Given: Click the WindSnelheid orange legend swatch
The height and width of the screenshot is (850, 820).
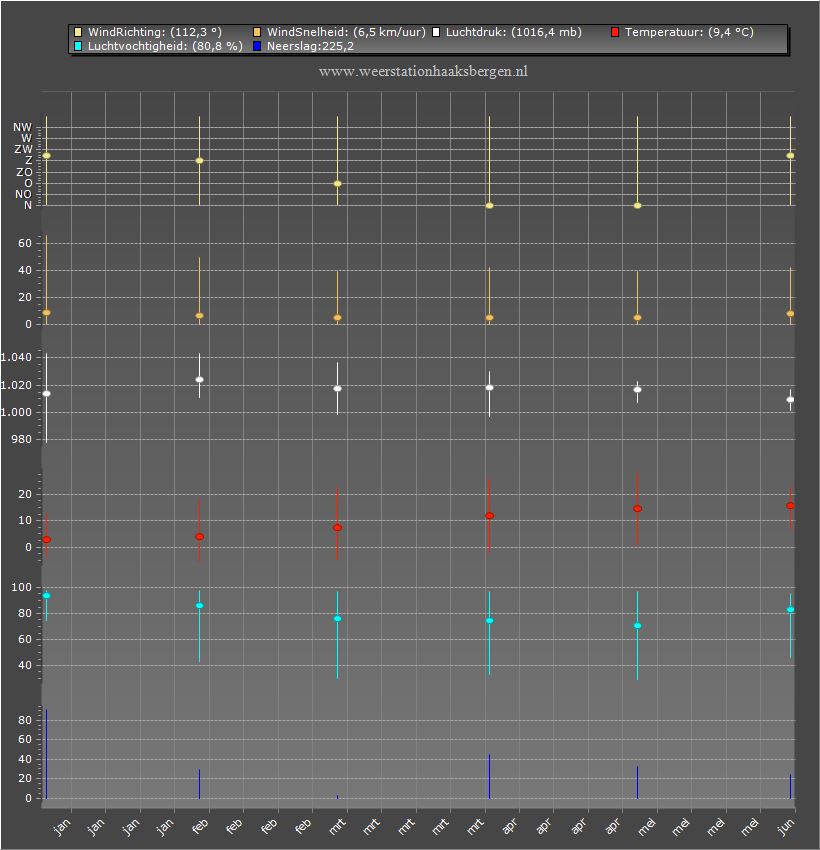Looking at the screenshot, I should [257, 33].
